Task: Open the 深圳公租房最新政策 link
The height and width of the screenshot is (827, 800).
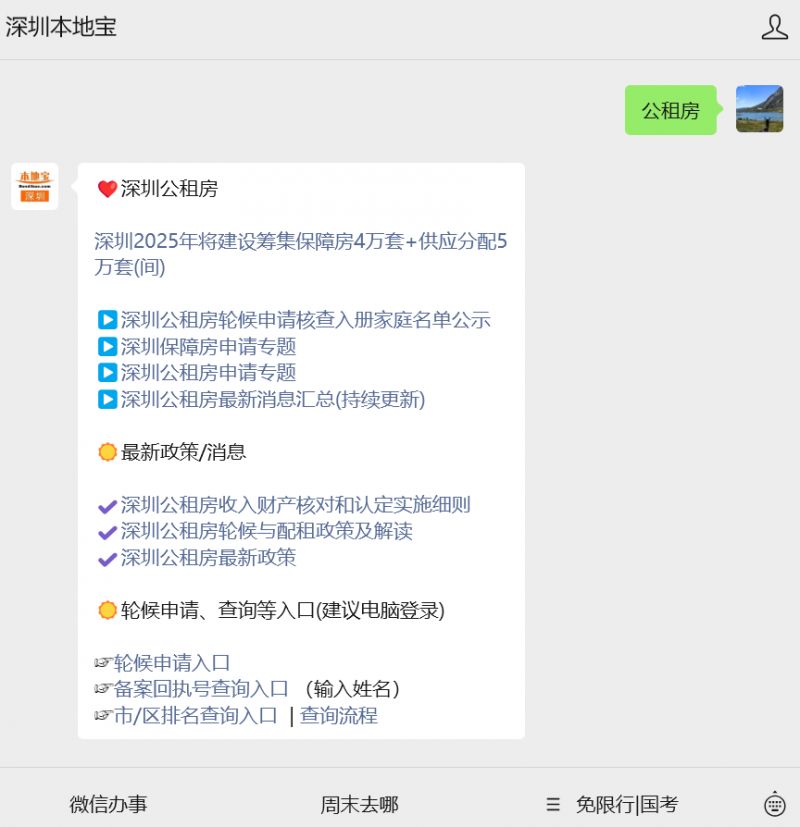Action: [x=208, y=557]
